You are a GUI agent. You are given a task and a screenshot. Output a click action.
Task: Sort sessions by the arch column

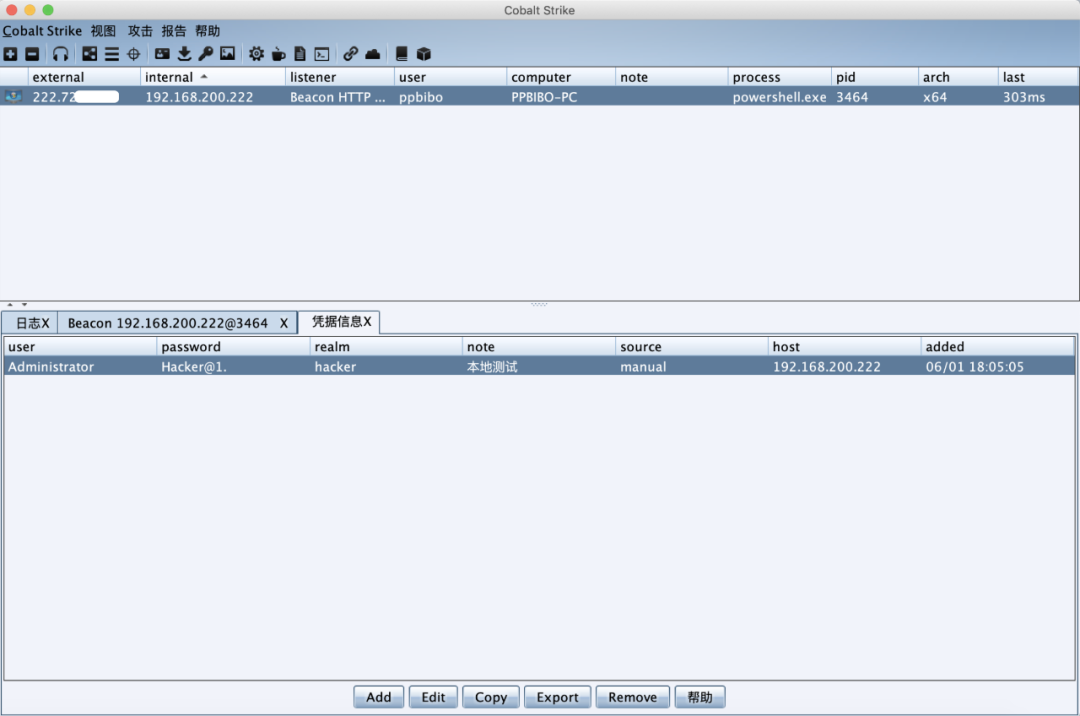click(x=958, y=77)
